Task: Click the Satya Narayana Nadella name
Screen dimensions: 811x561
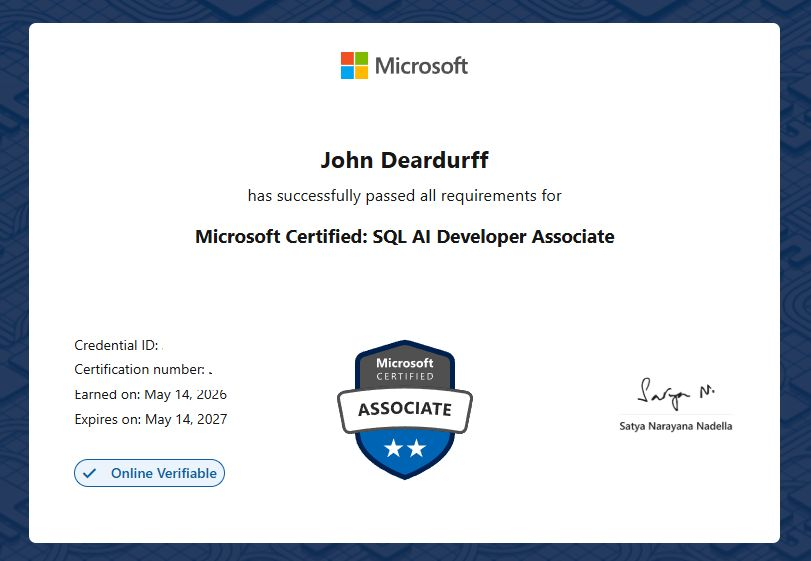Action: (x=675, y=427)
